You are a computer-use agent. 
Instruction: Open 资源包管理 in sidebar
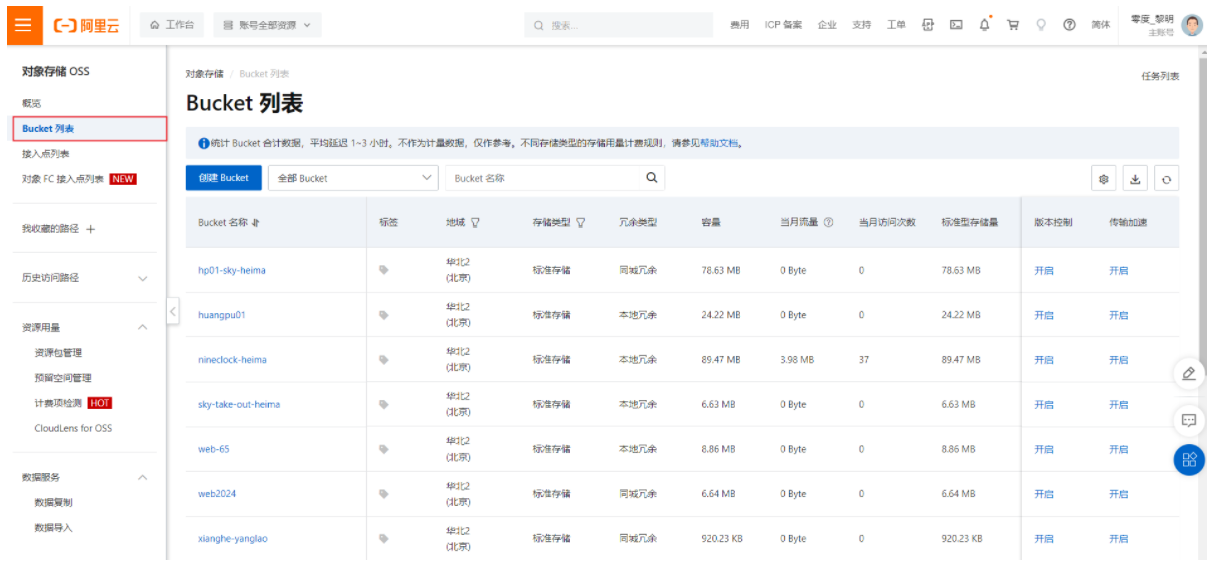[x=58, y=353]
